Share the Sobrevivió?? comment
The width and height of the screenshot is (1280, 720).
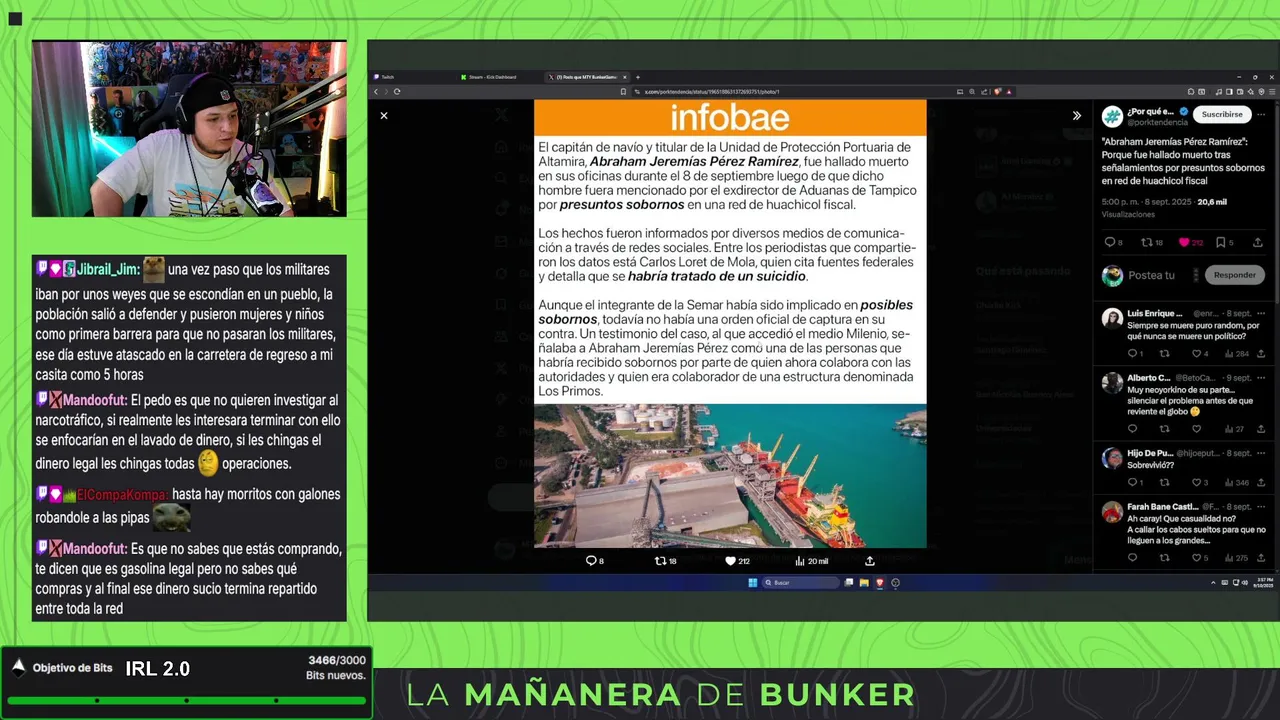1261,483
